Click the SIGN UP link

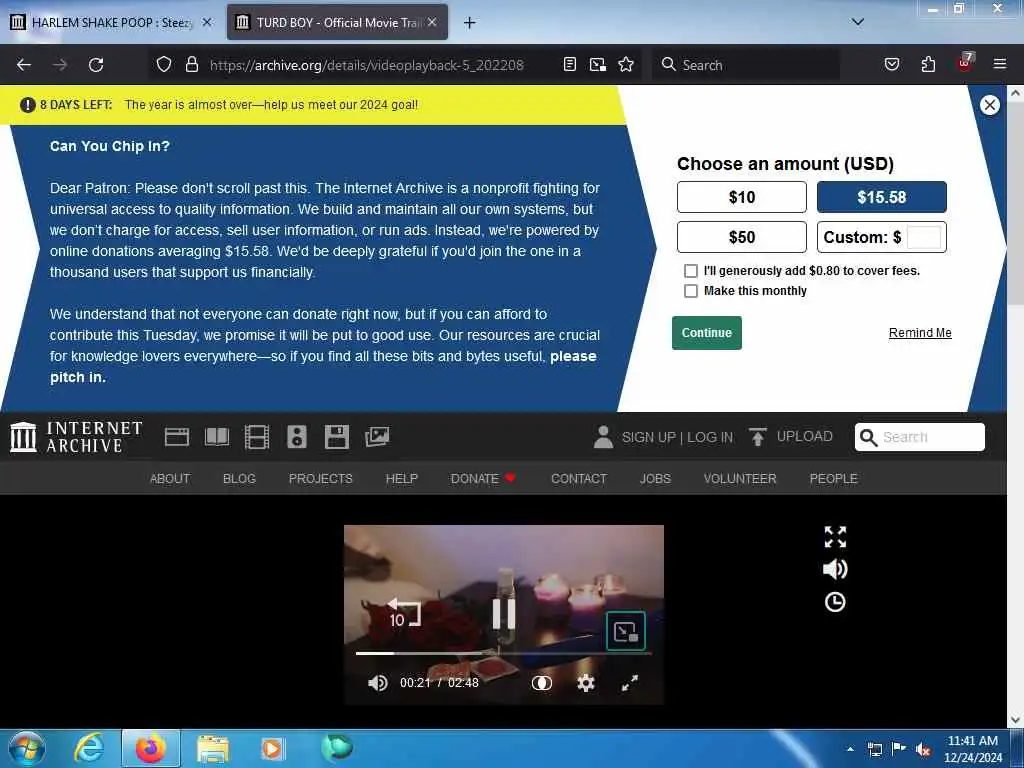click(x=648, y=438)
